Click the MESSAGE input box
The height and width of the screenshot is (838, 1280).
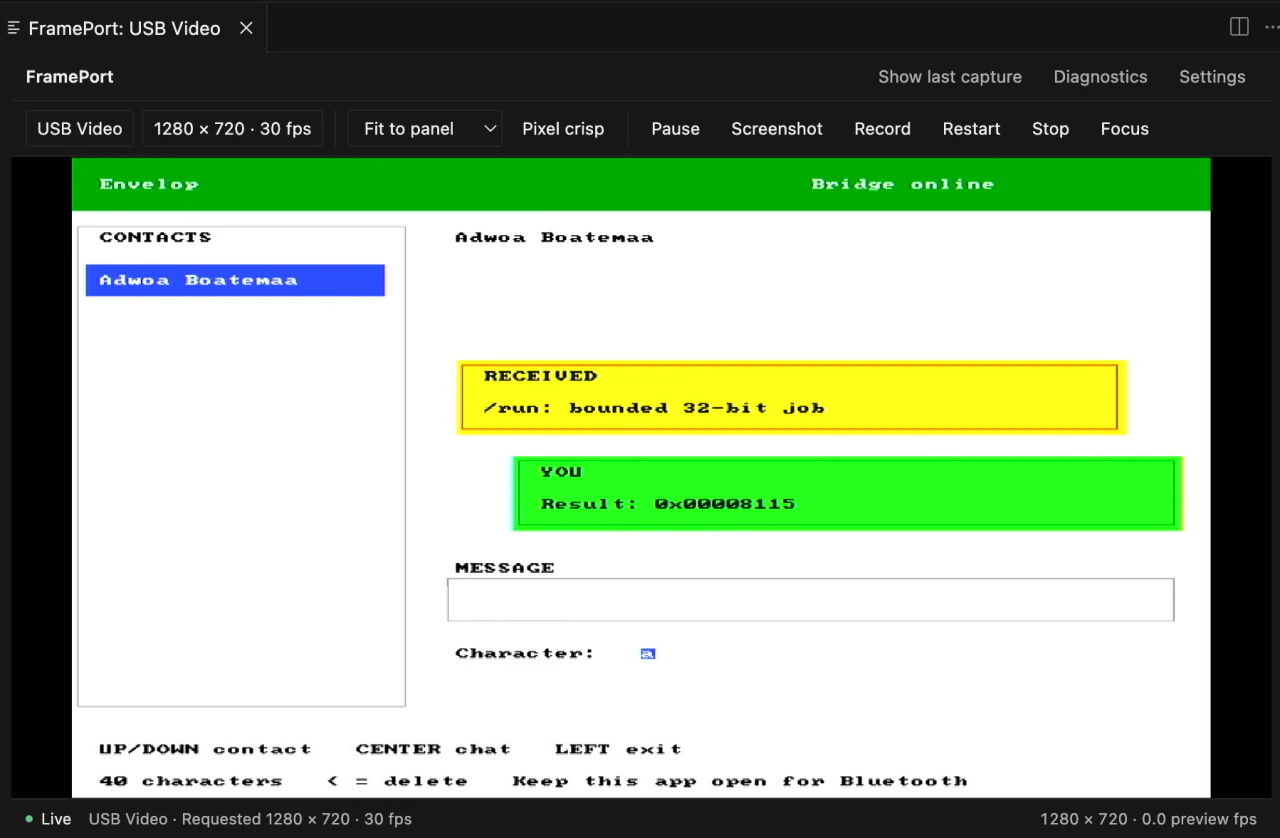(x=810, y=600)
